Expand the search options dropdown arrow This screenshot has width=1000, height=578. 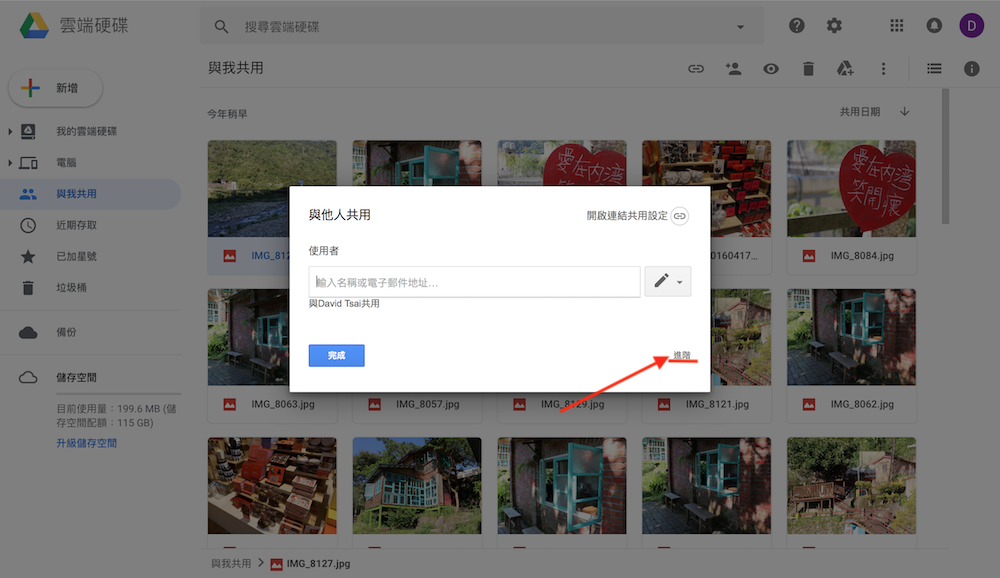click(x=741, y=27)
